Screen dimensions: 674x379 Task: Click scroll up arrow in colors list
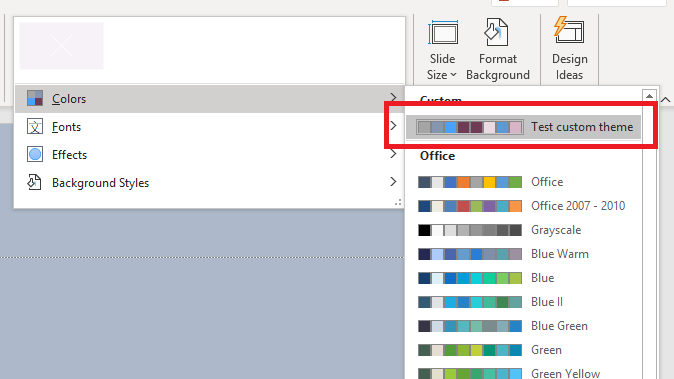649,96
